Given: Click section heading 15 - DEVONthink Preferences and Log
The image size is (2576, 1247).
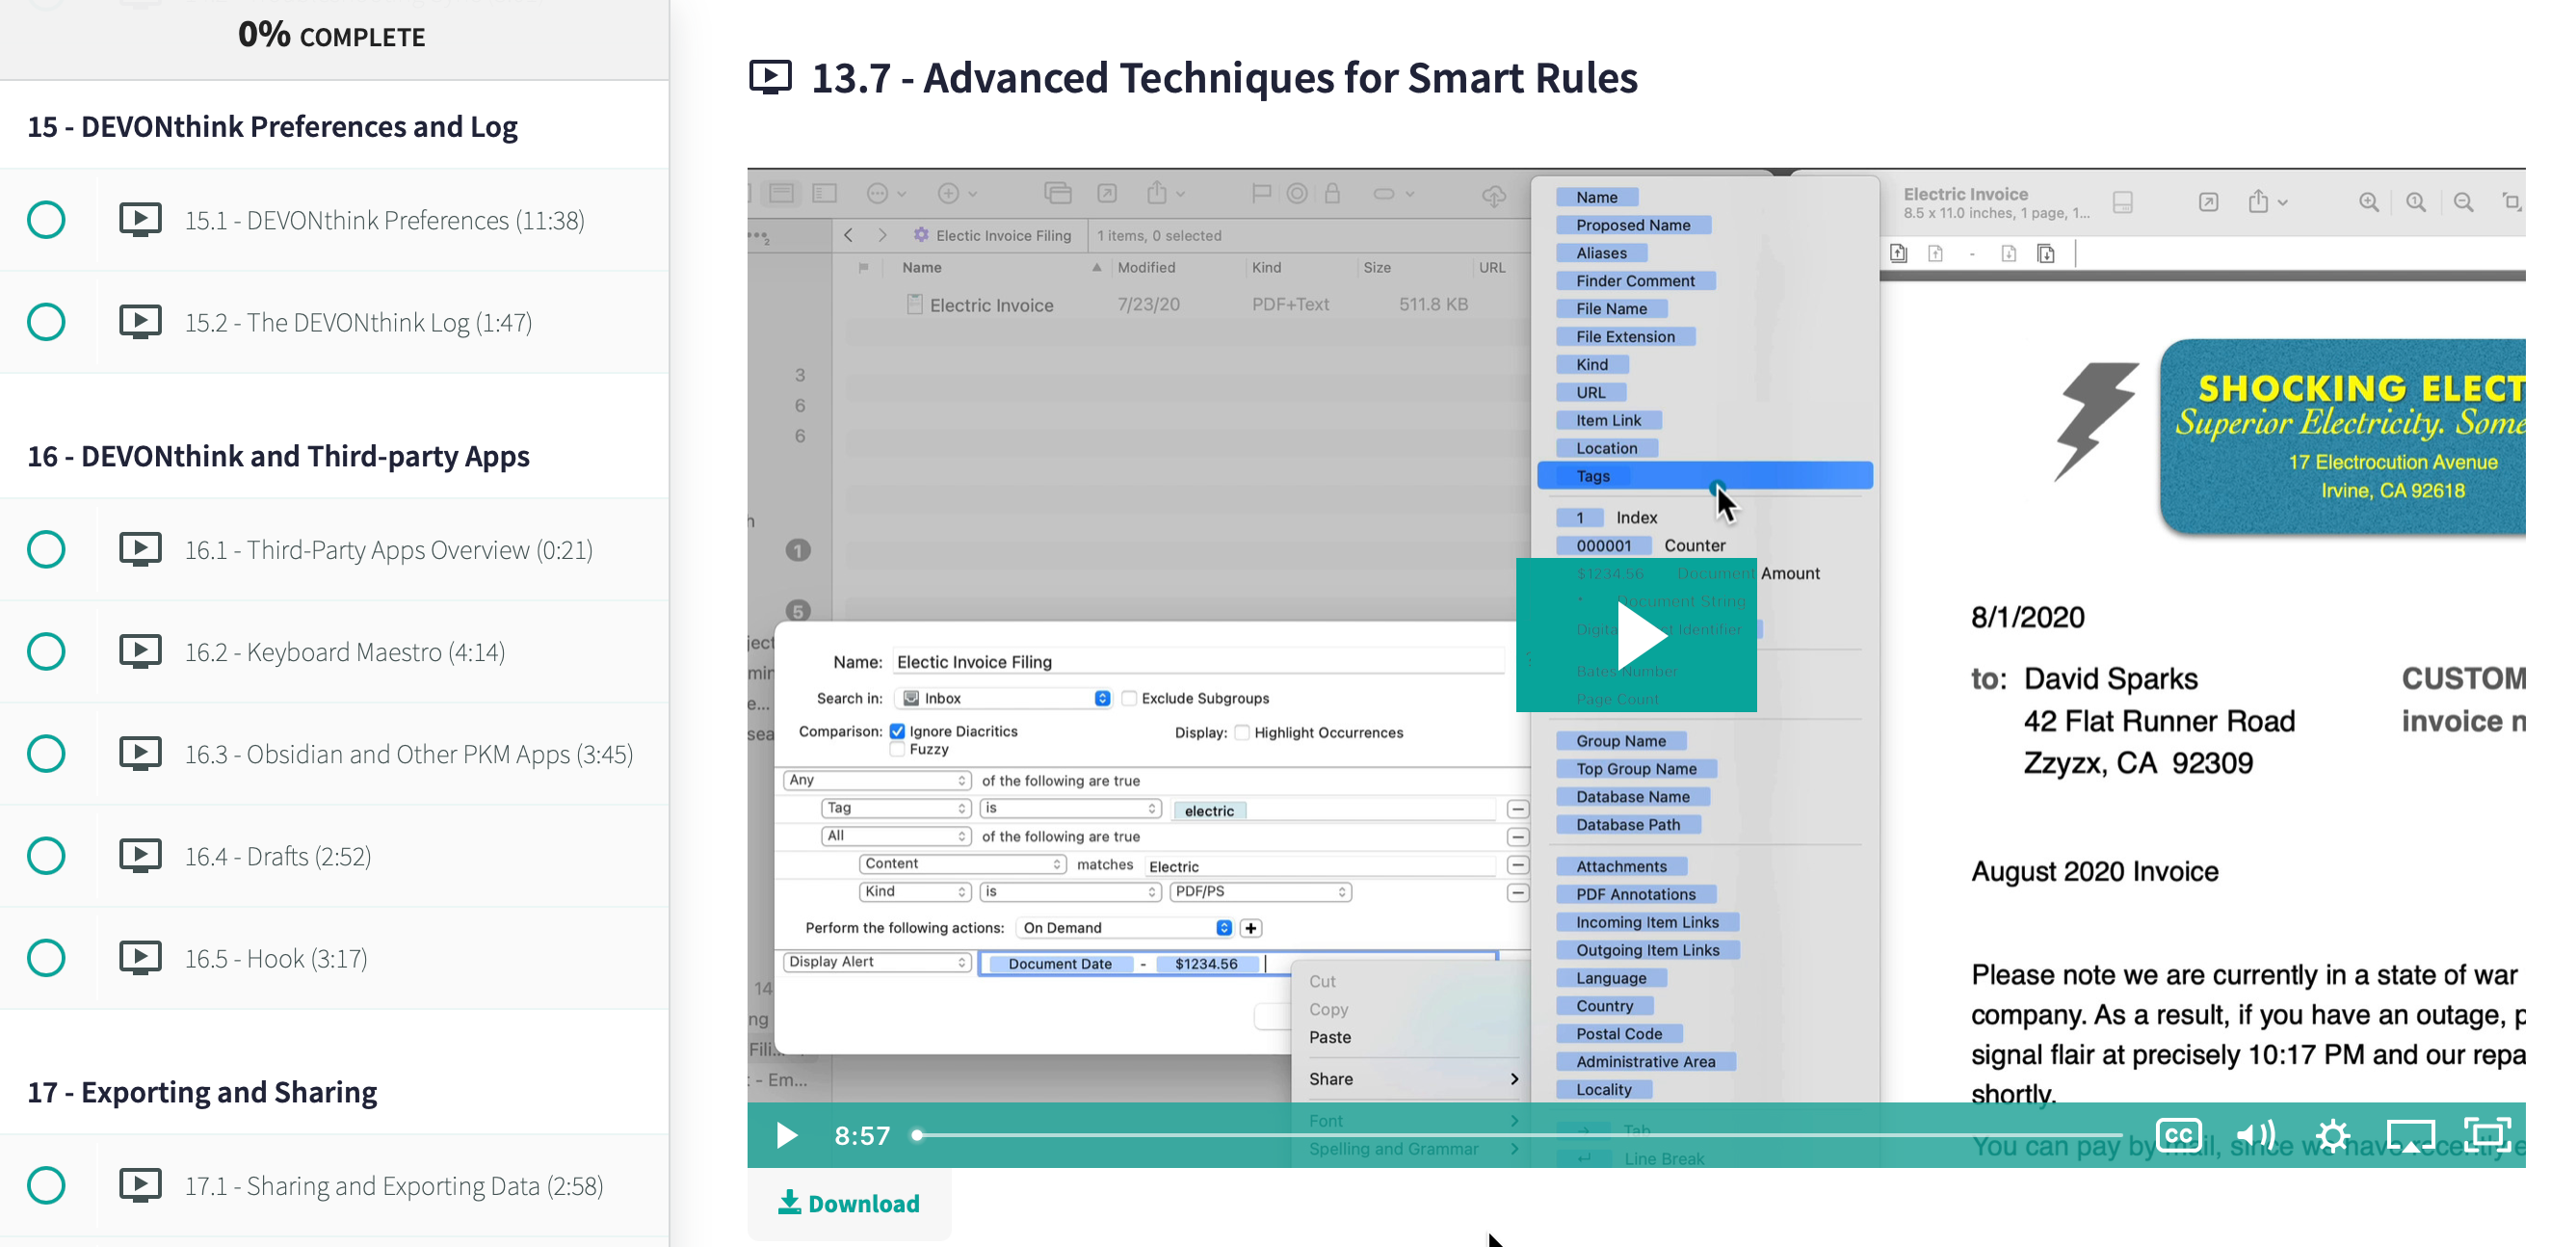Looking at the screenshot, I should click(272, 126).
